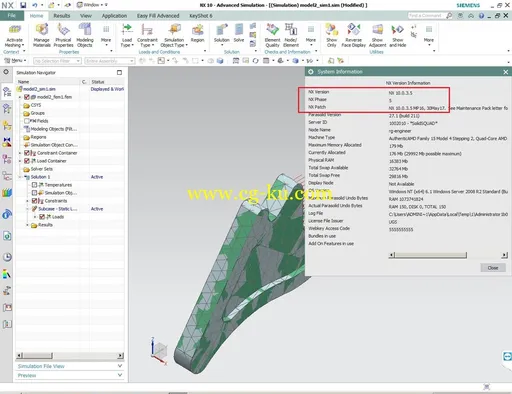The width and height of the screenshot is (512, 394).
Task: Click the Close button in System Information
Action: tap(493, 268)
